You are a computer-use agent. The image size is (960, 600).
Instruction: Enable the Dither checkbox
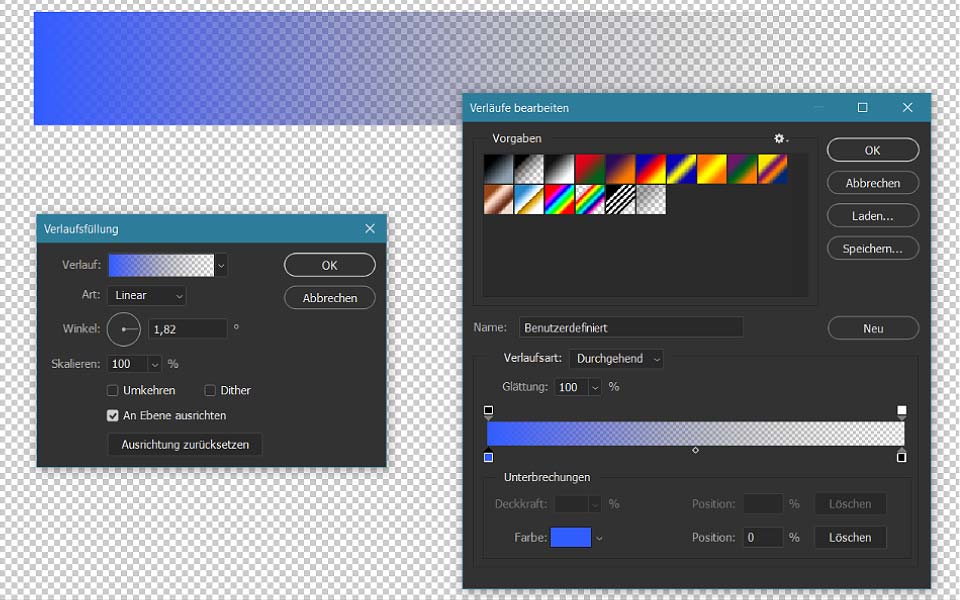point(210,390)
